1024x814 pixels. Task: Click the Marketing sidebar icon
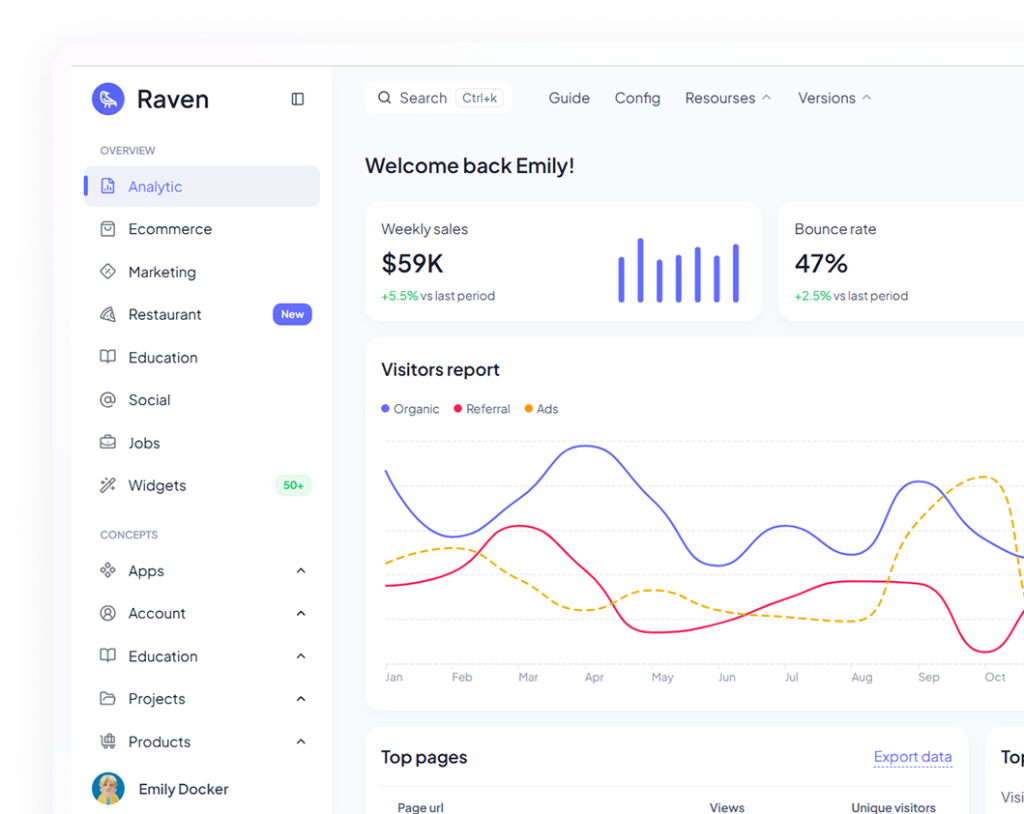coord(108,272)
